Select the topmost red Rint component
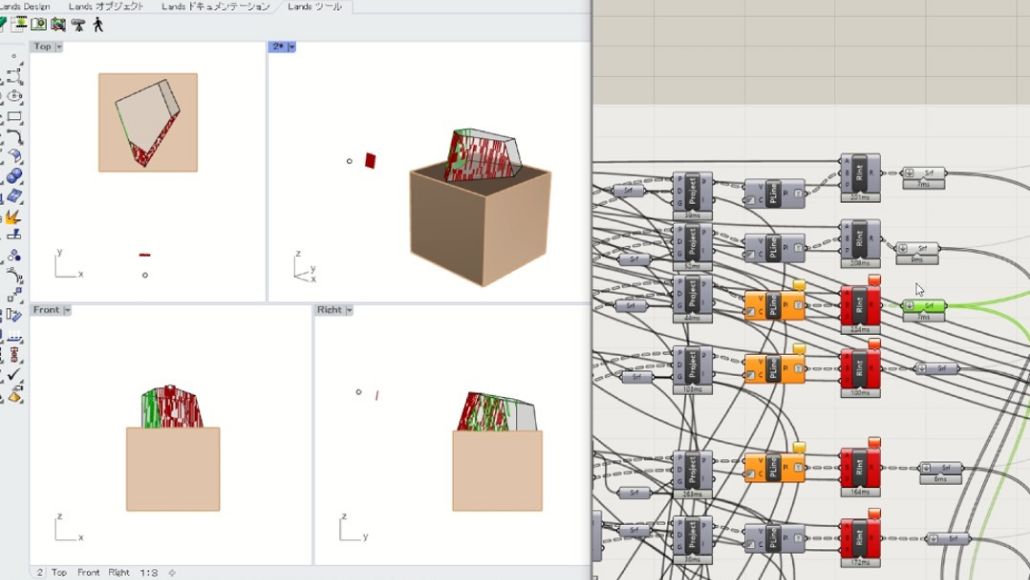The width and height of the screenshot is (1030, 580). (x=860, y=305)
